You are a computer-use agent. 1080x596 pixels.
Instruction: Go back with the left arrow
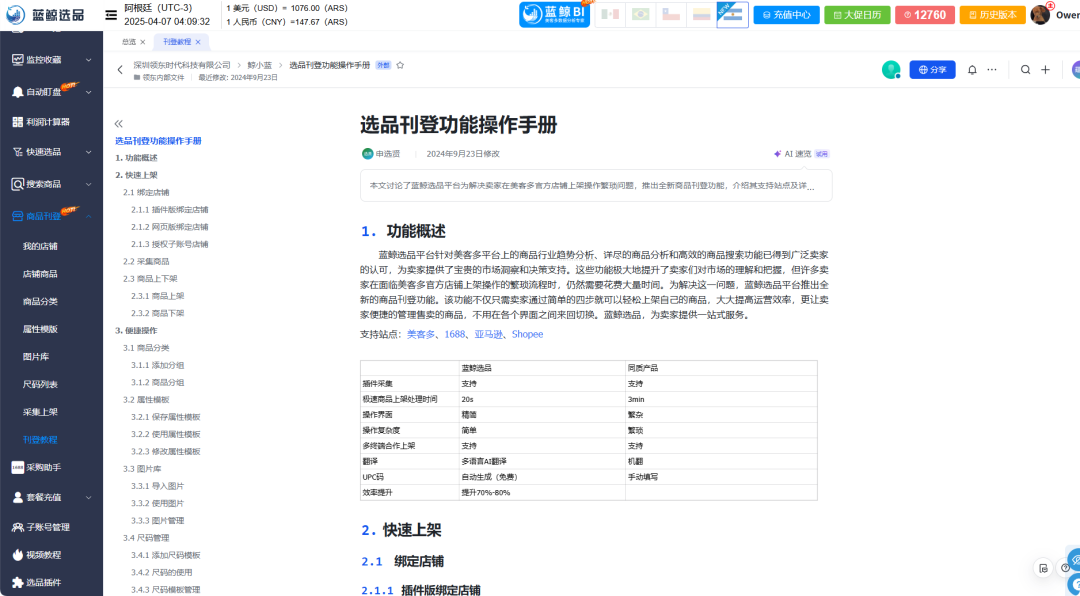(120, 70)
